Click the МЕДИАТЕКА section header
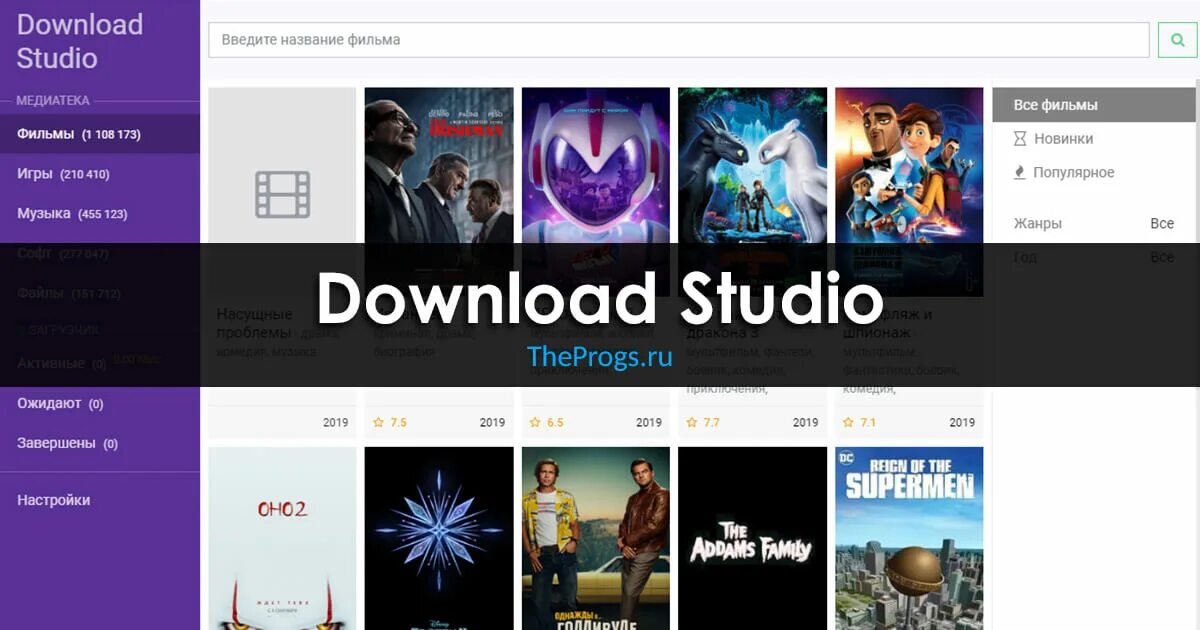Viewport: 1200px width, 630px height. point(53,101)
